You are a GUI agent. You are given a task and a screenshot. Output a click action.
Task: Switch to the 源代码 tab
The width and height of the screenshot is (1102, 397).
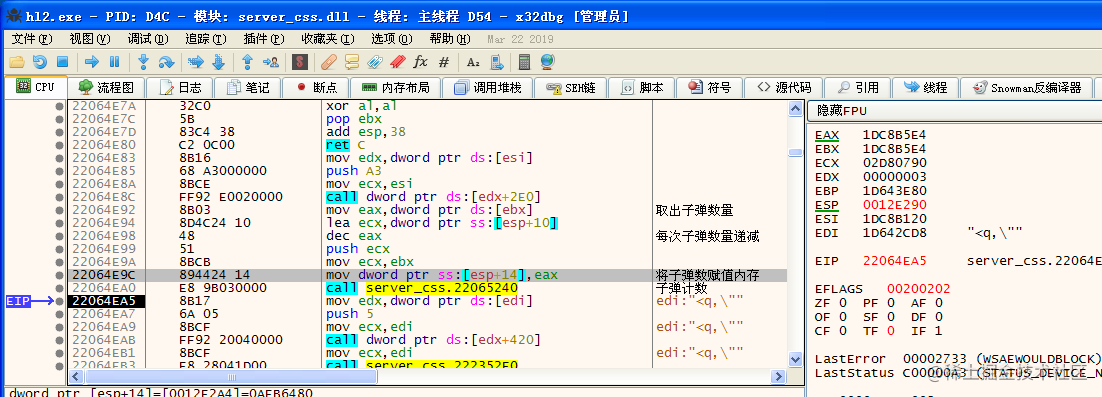click(x=783, y=88)
